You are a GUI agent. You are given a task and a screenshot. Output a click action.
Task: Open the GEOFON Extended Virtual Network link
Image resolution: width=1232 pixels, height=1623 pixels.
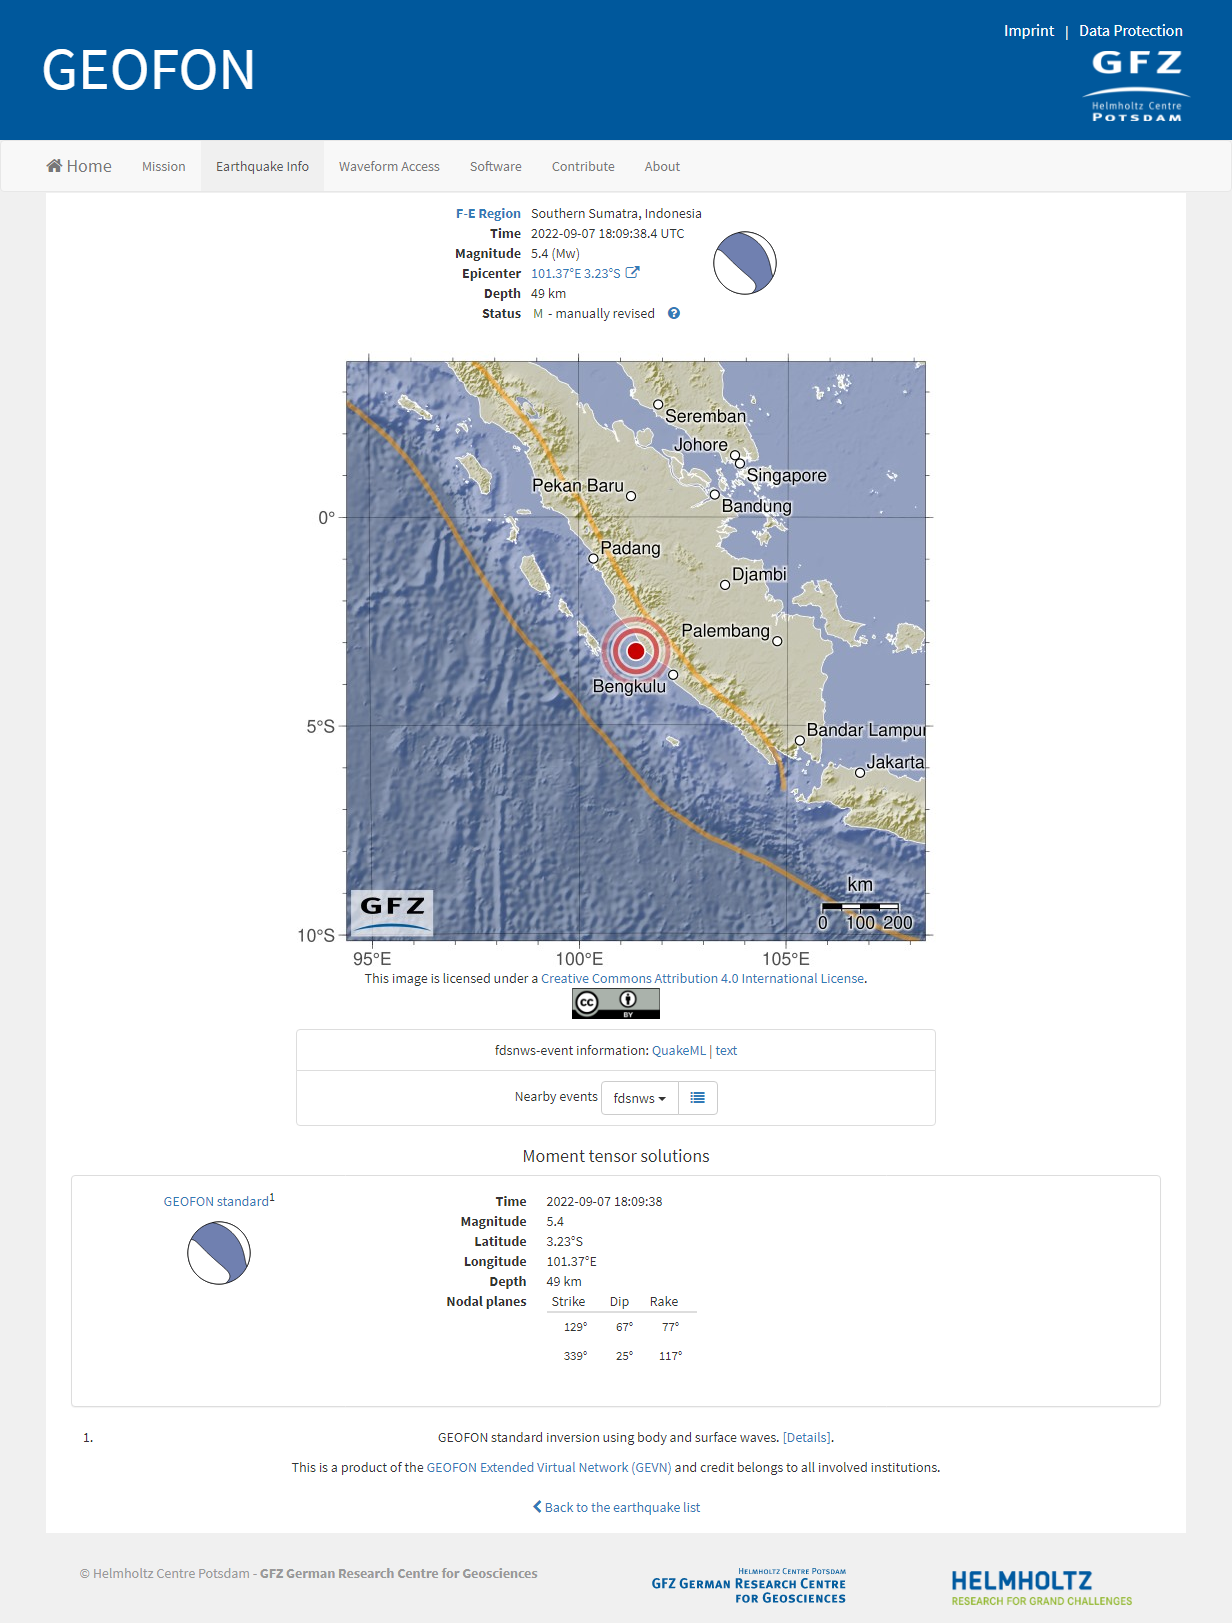[549, 1467]
